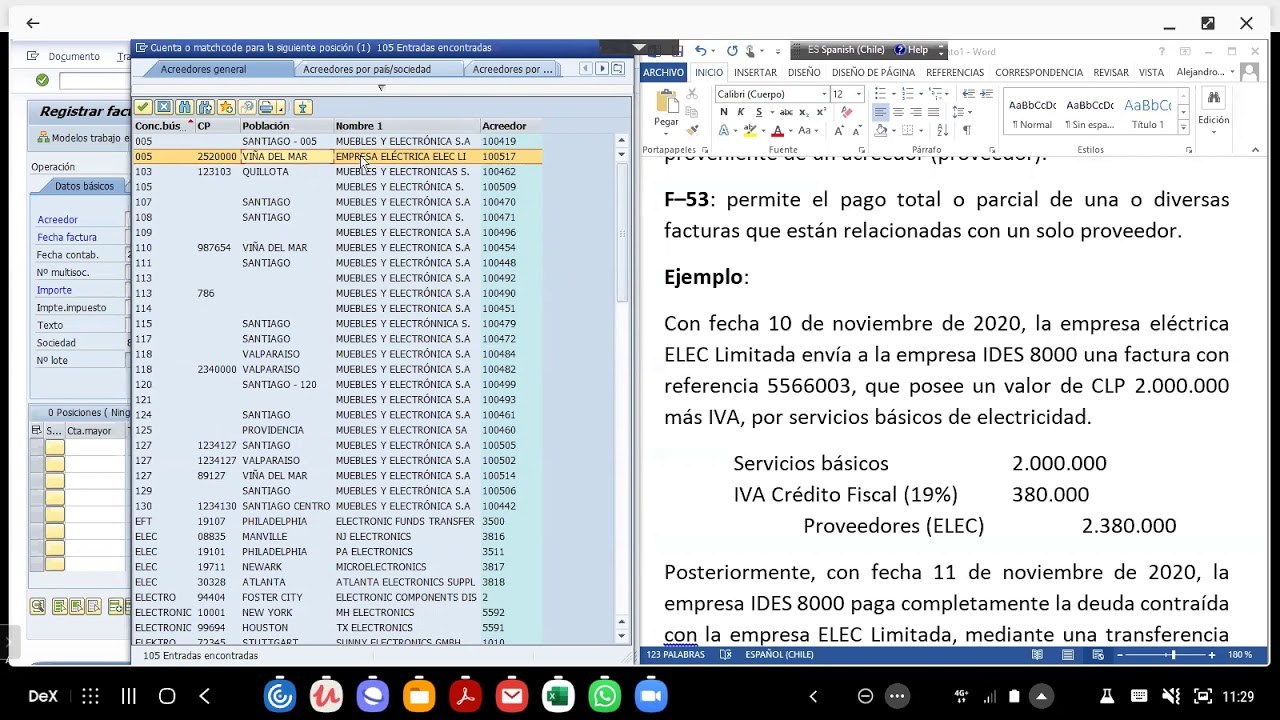This screenshot has height=720, width=1280.
Task: Click Modelos trabajo button in SAP
Action: click(x=84, y=138)
